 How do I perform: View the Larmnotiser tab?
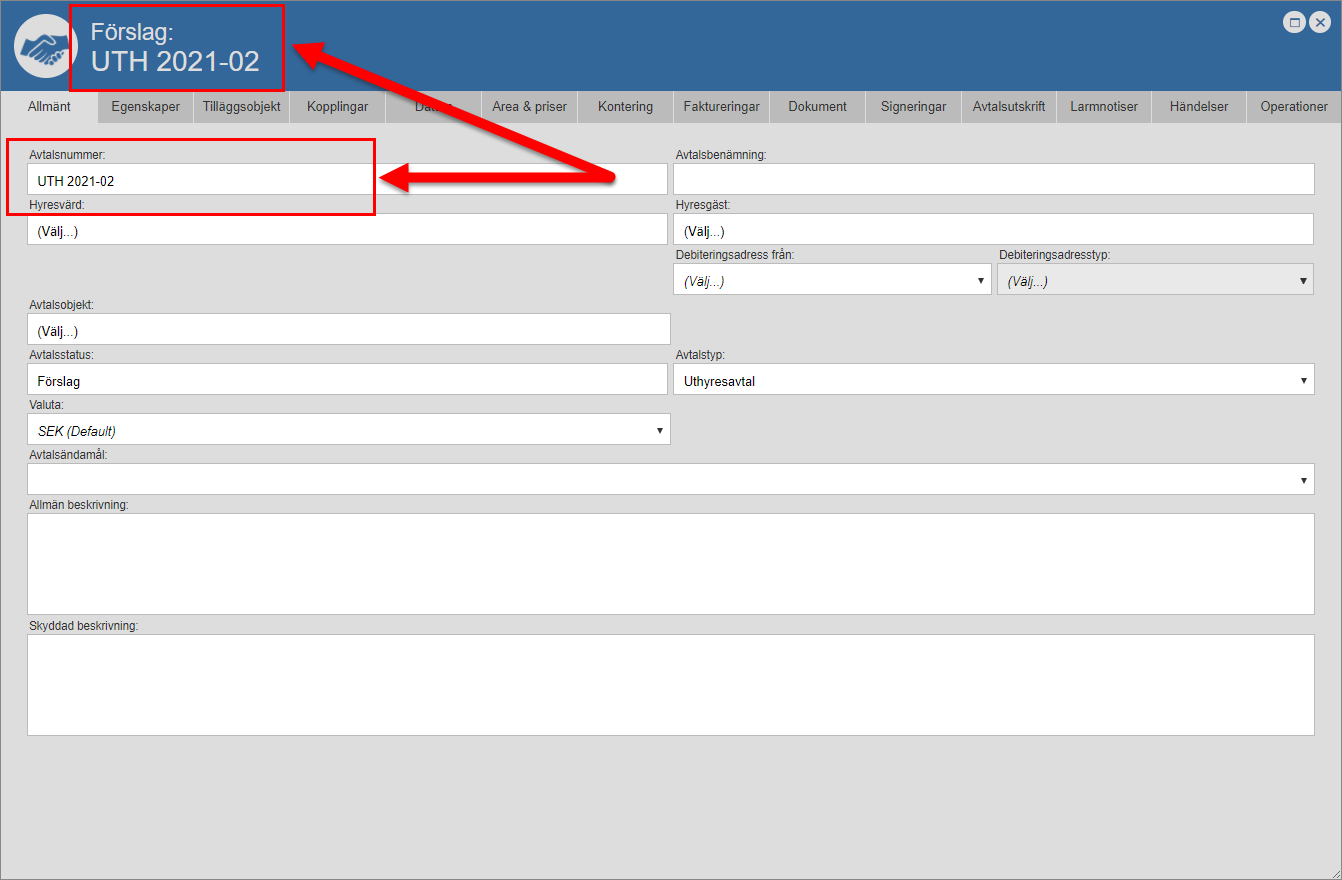(1103, 107)
